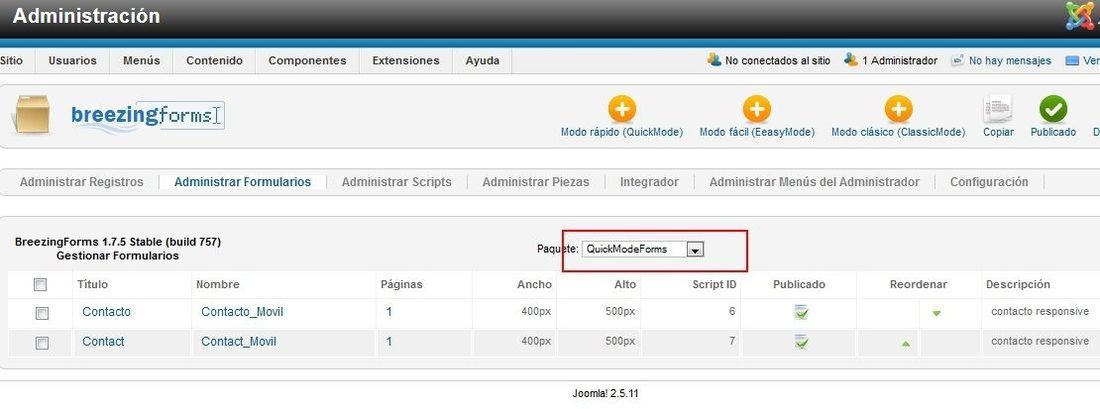The width and height of the screenshot is (1100, 409).
Task: Open the Contact form title link
Action: pos(103,342)
